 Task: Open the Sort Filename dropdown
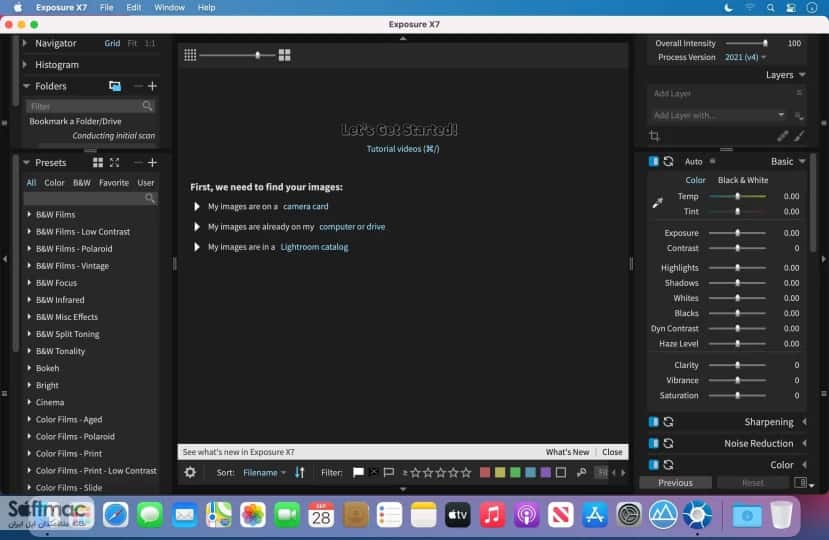click(x=264, y=472)
